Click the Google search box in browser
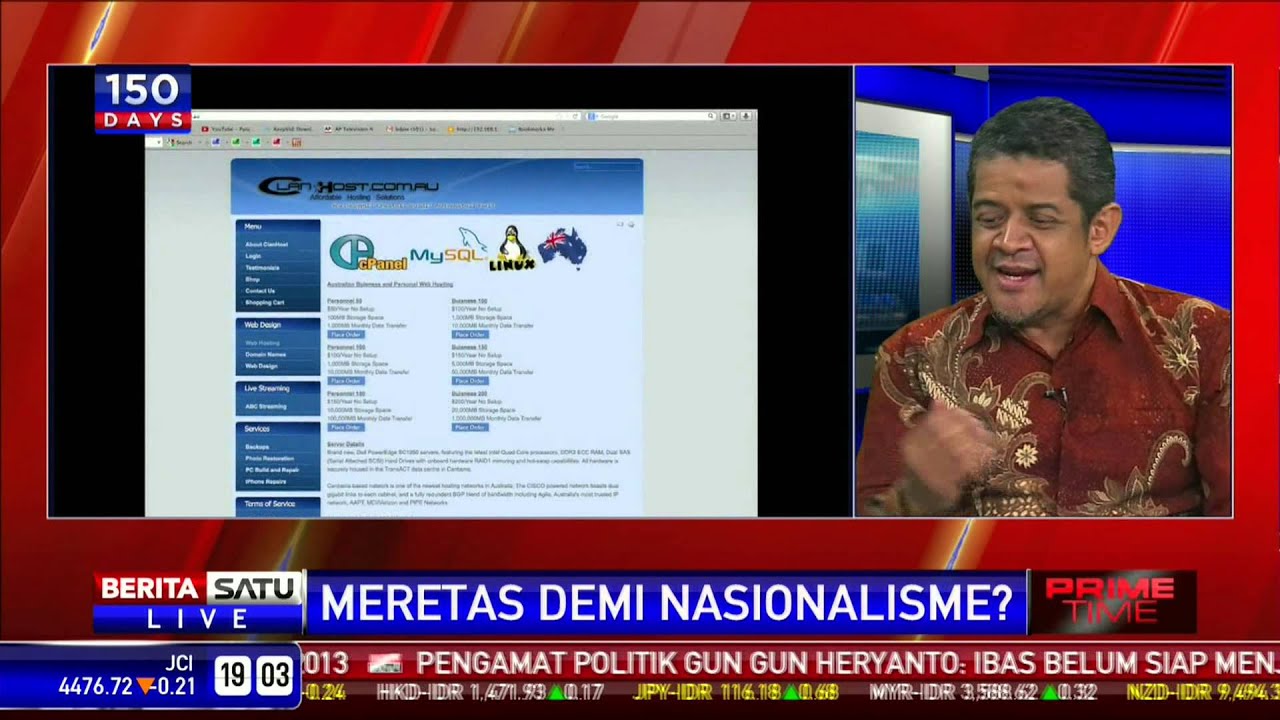 pyautogui.click(x=651, y=116)
